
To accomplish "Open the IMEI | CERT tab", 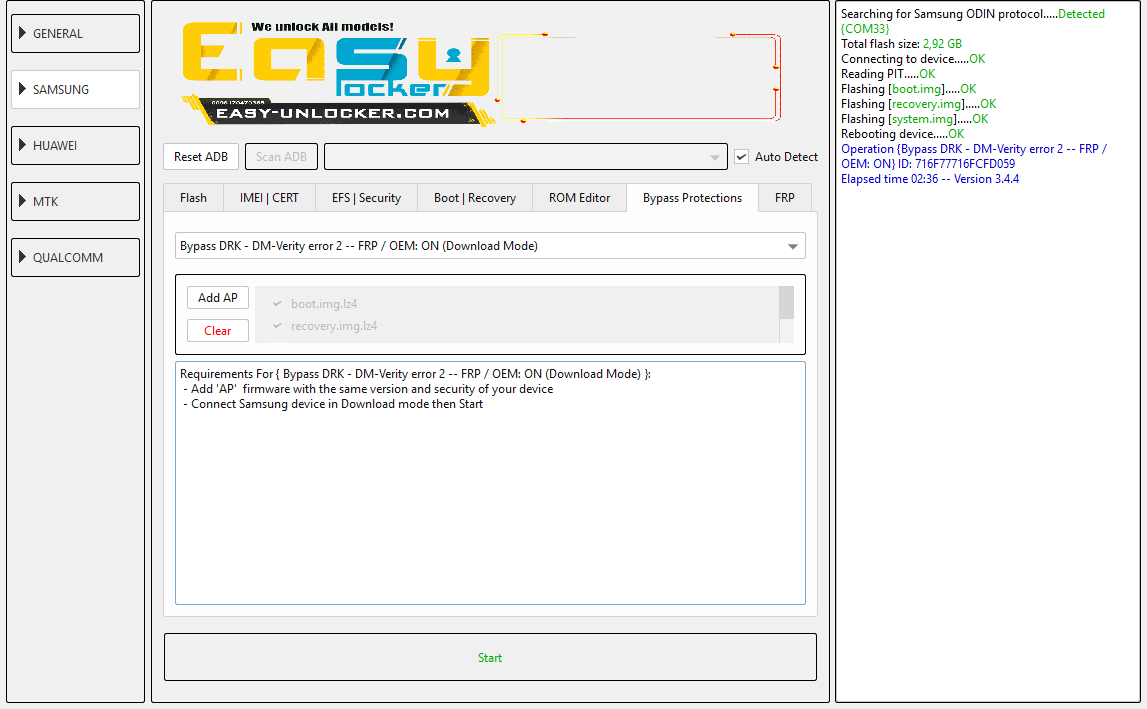I will pyautogui.click(x=269, y=198).
